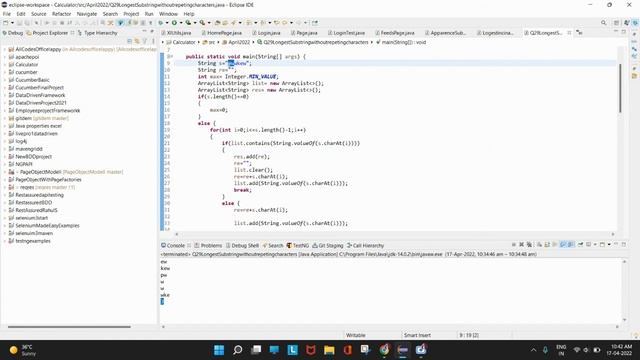Viewport: 640px width, 360px height.
Task: Open the LoginTest.java editor tab
Action: (x=346, y=33)
